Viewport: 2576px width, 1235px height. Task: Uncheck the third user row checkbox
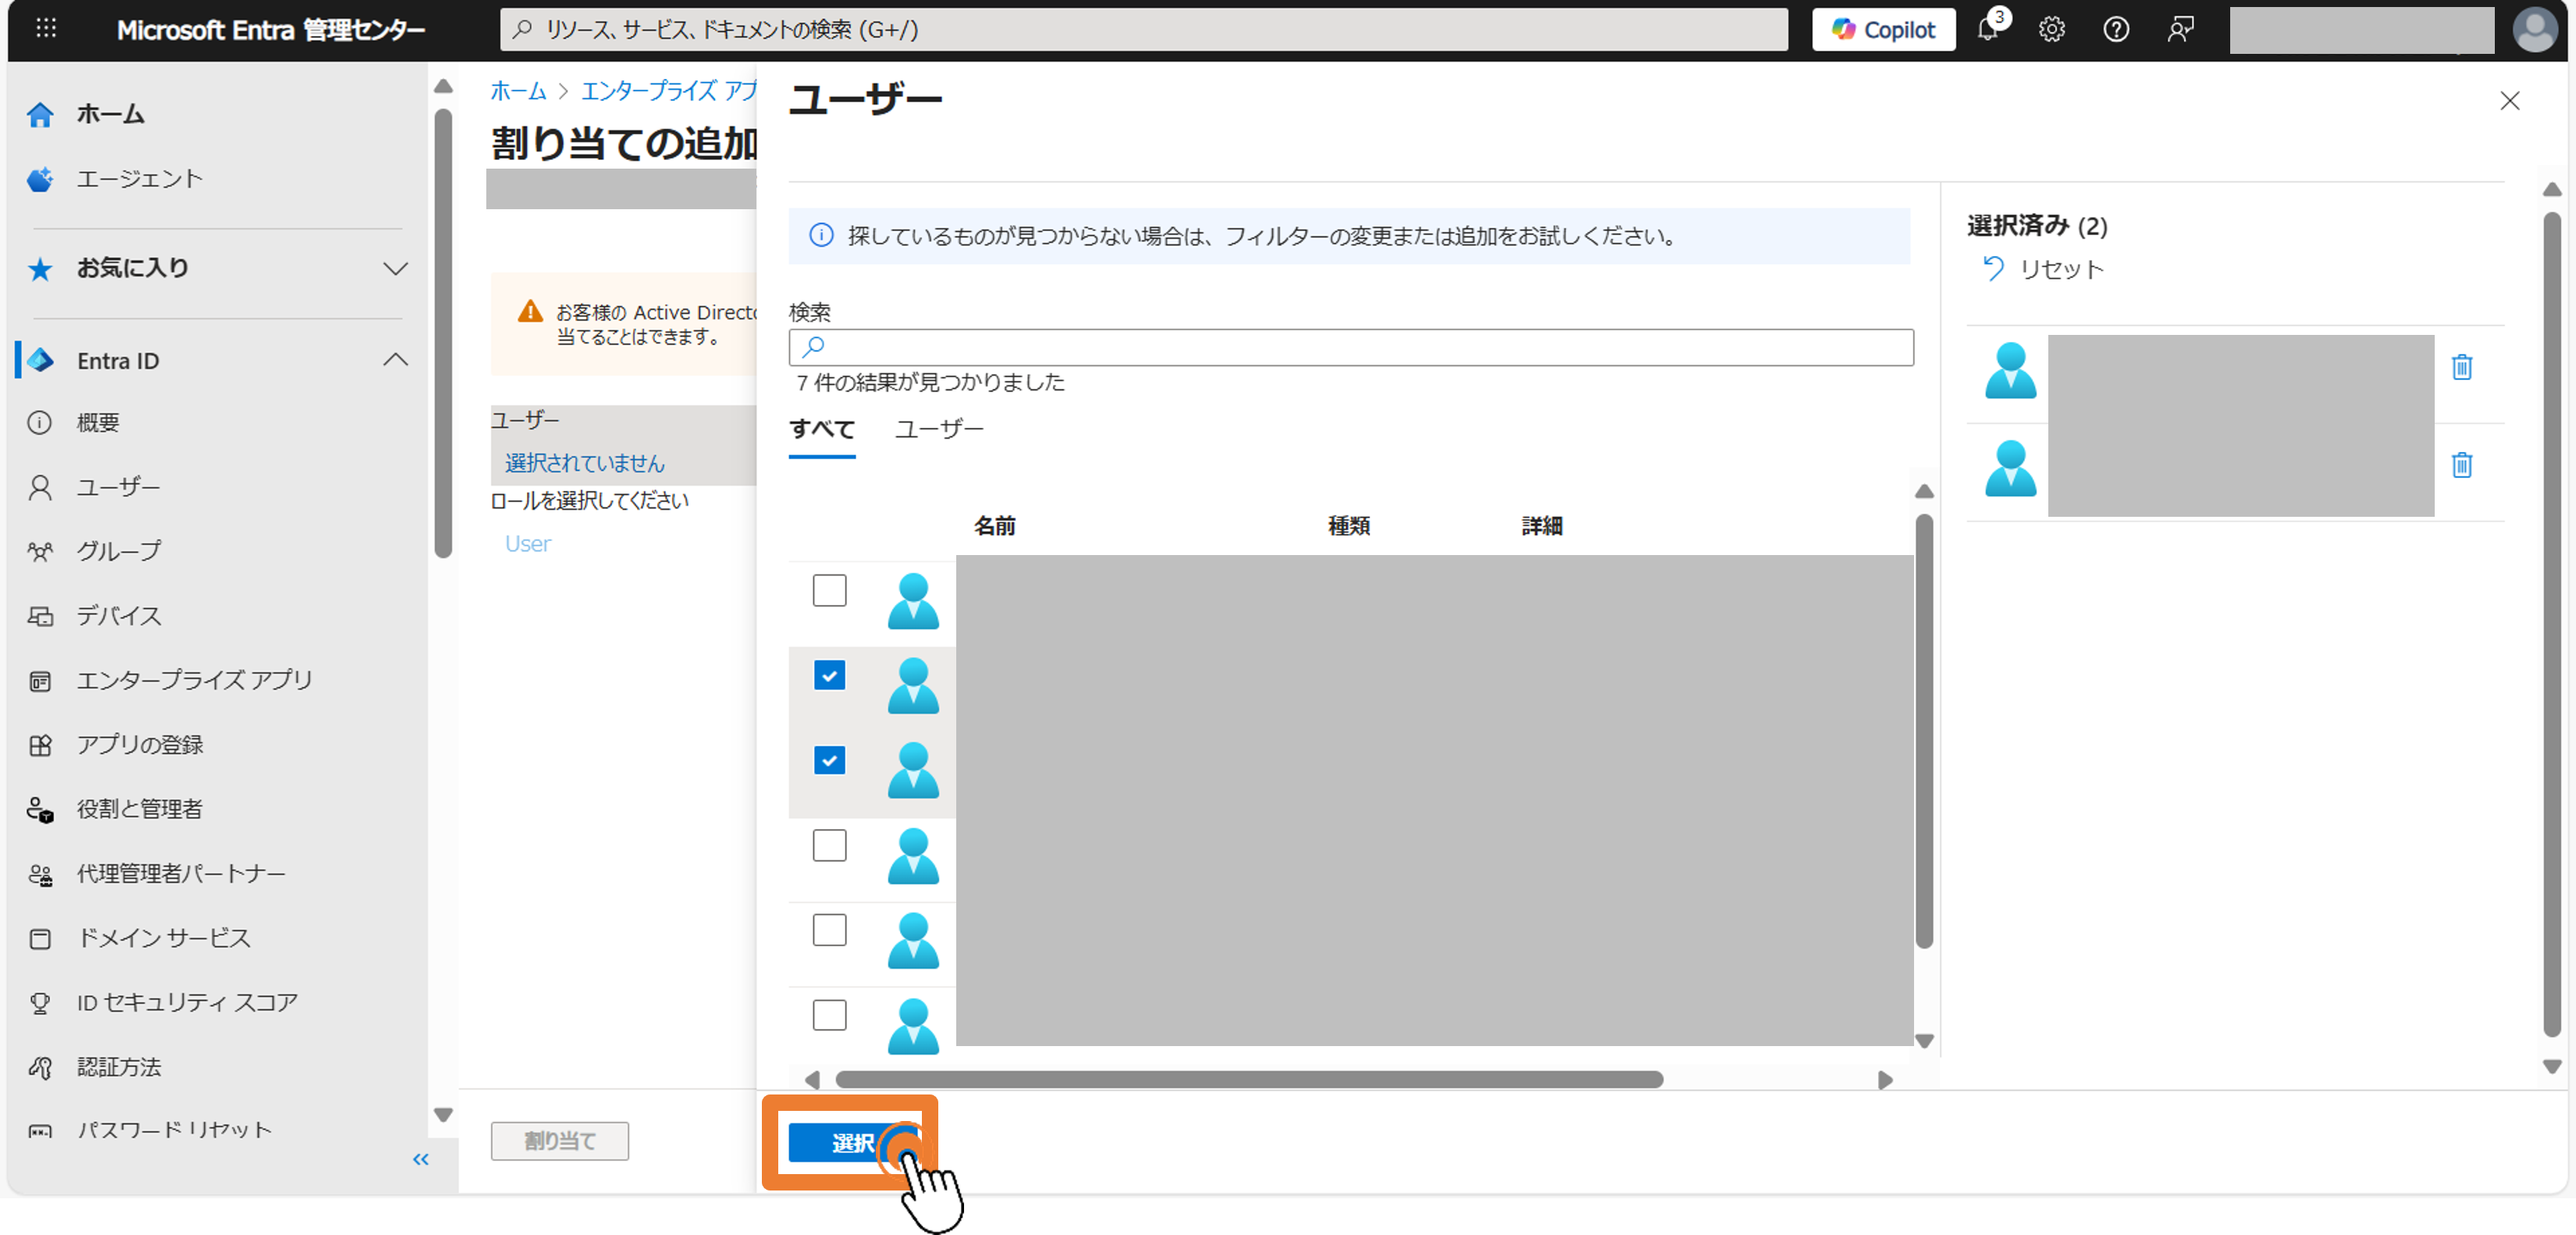coord(829,761)
